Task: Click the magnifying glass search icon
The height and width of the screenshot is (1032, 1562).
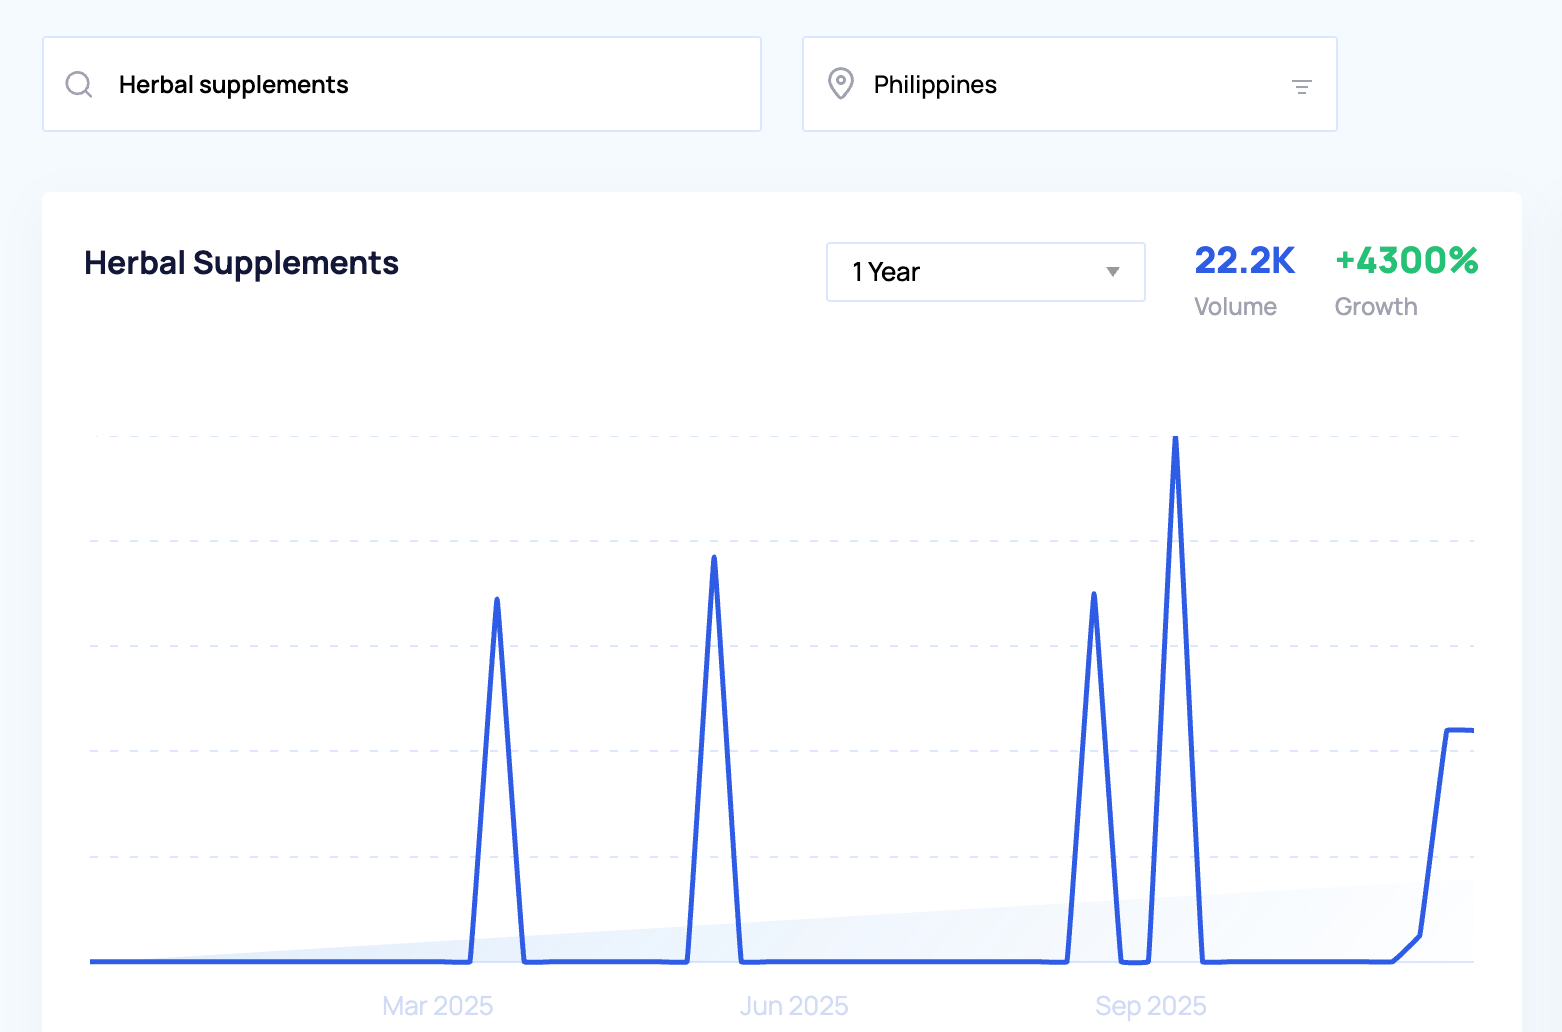Action: click(x=79, y=85)
